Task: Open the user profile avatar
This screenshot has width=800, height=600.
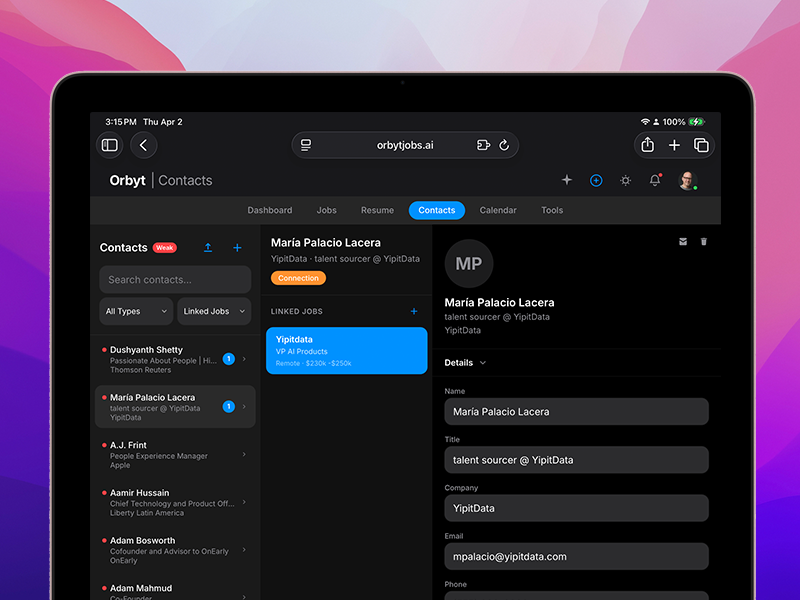Action: coord(687,180)
